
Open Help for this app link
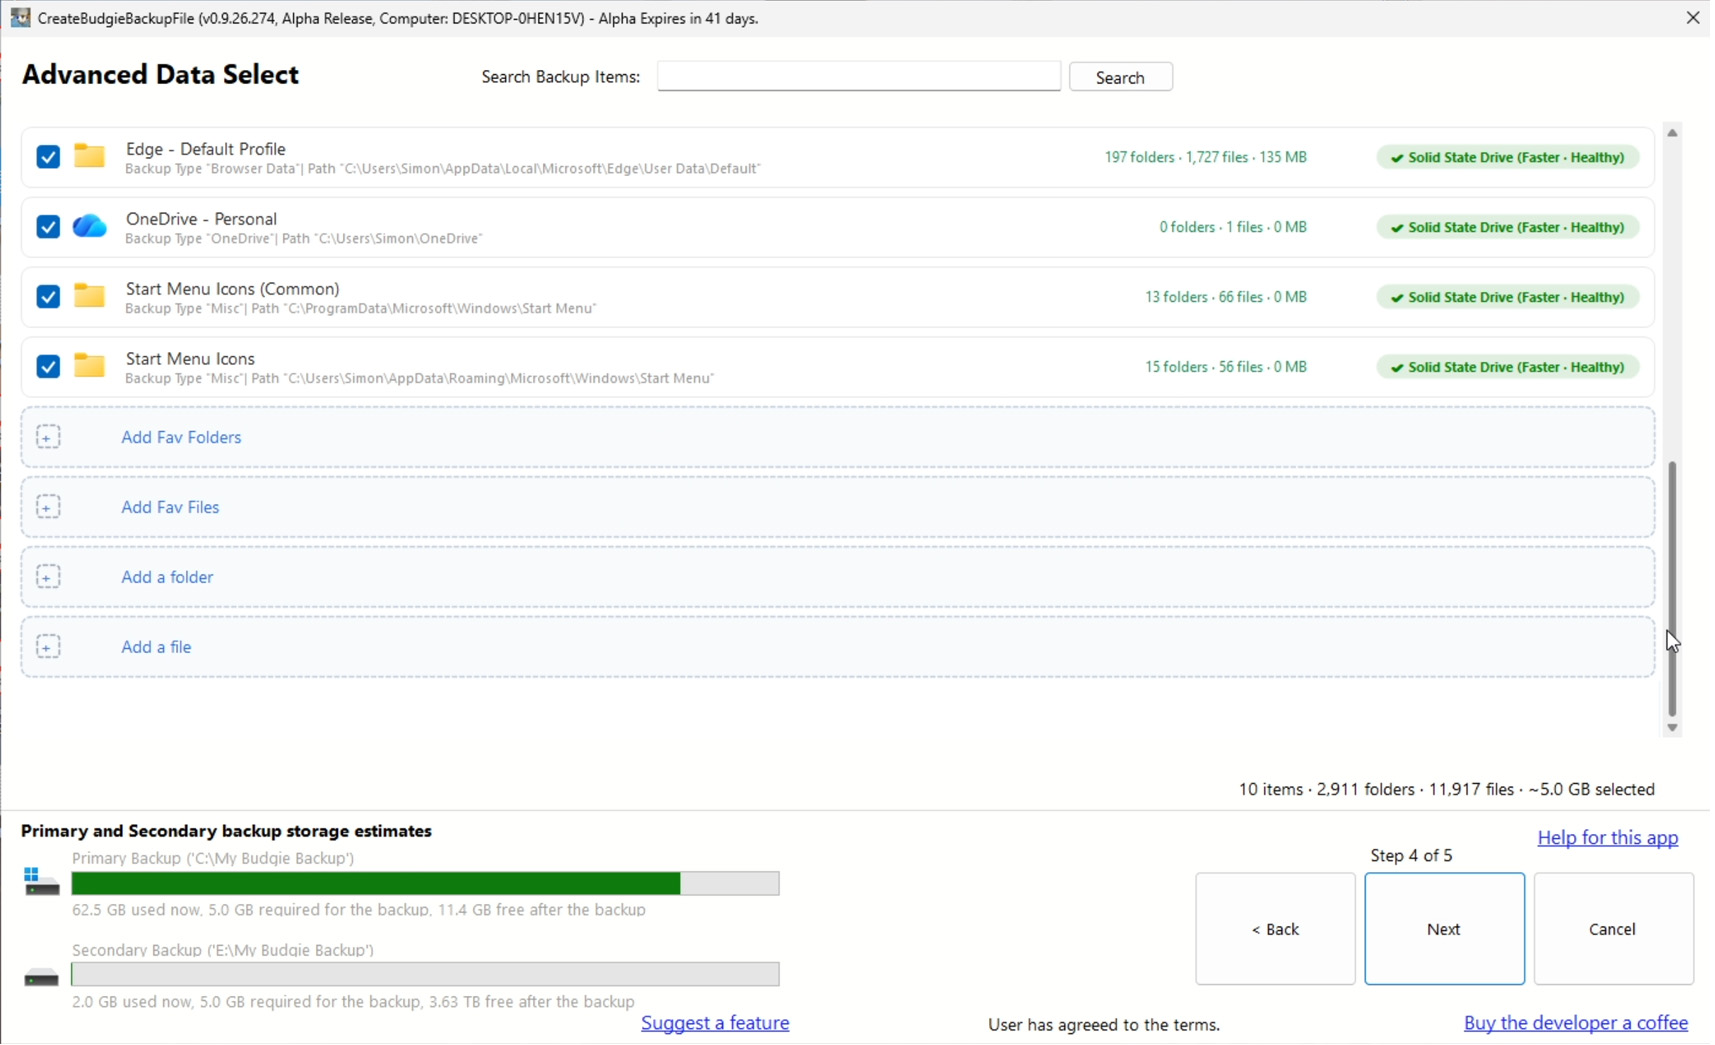coord(1607,838)
